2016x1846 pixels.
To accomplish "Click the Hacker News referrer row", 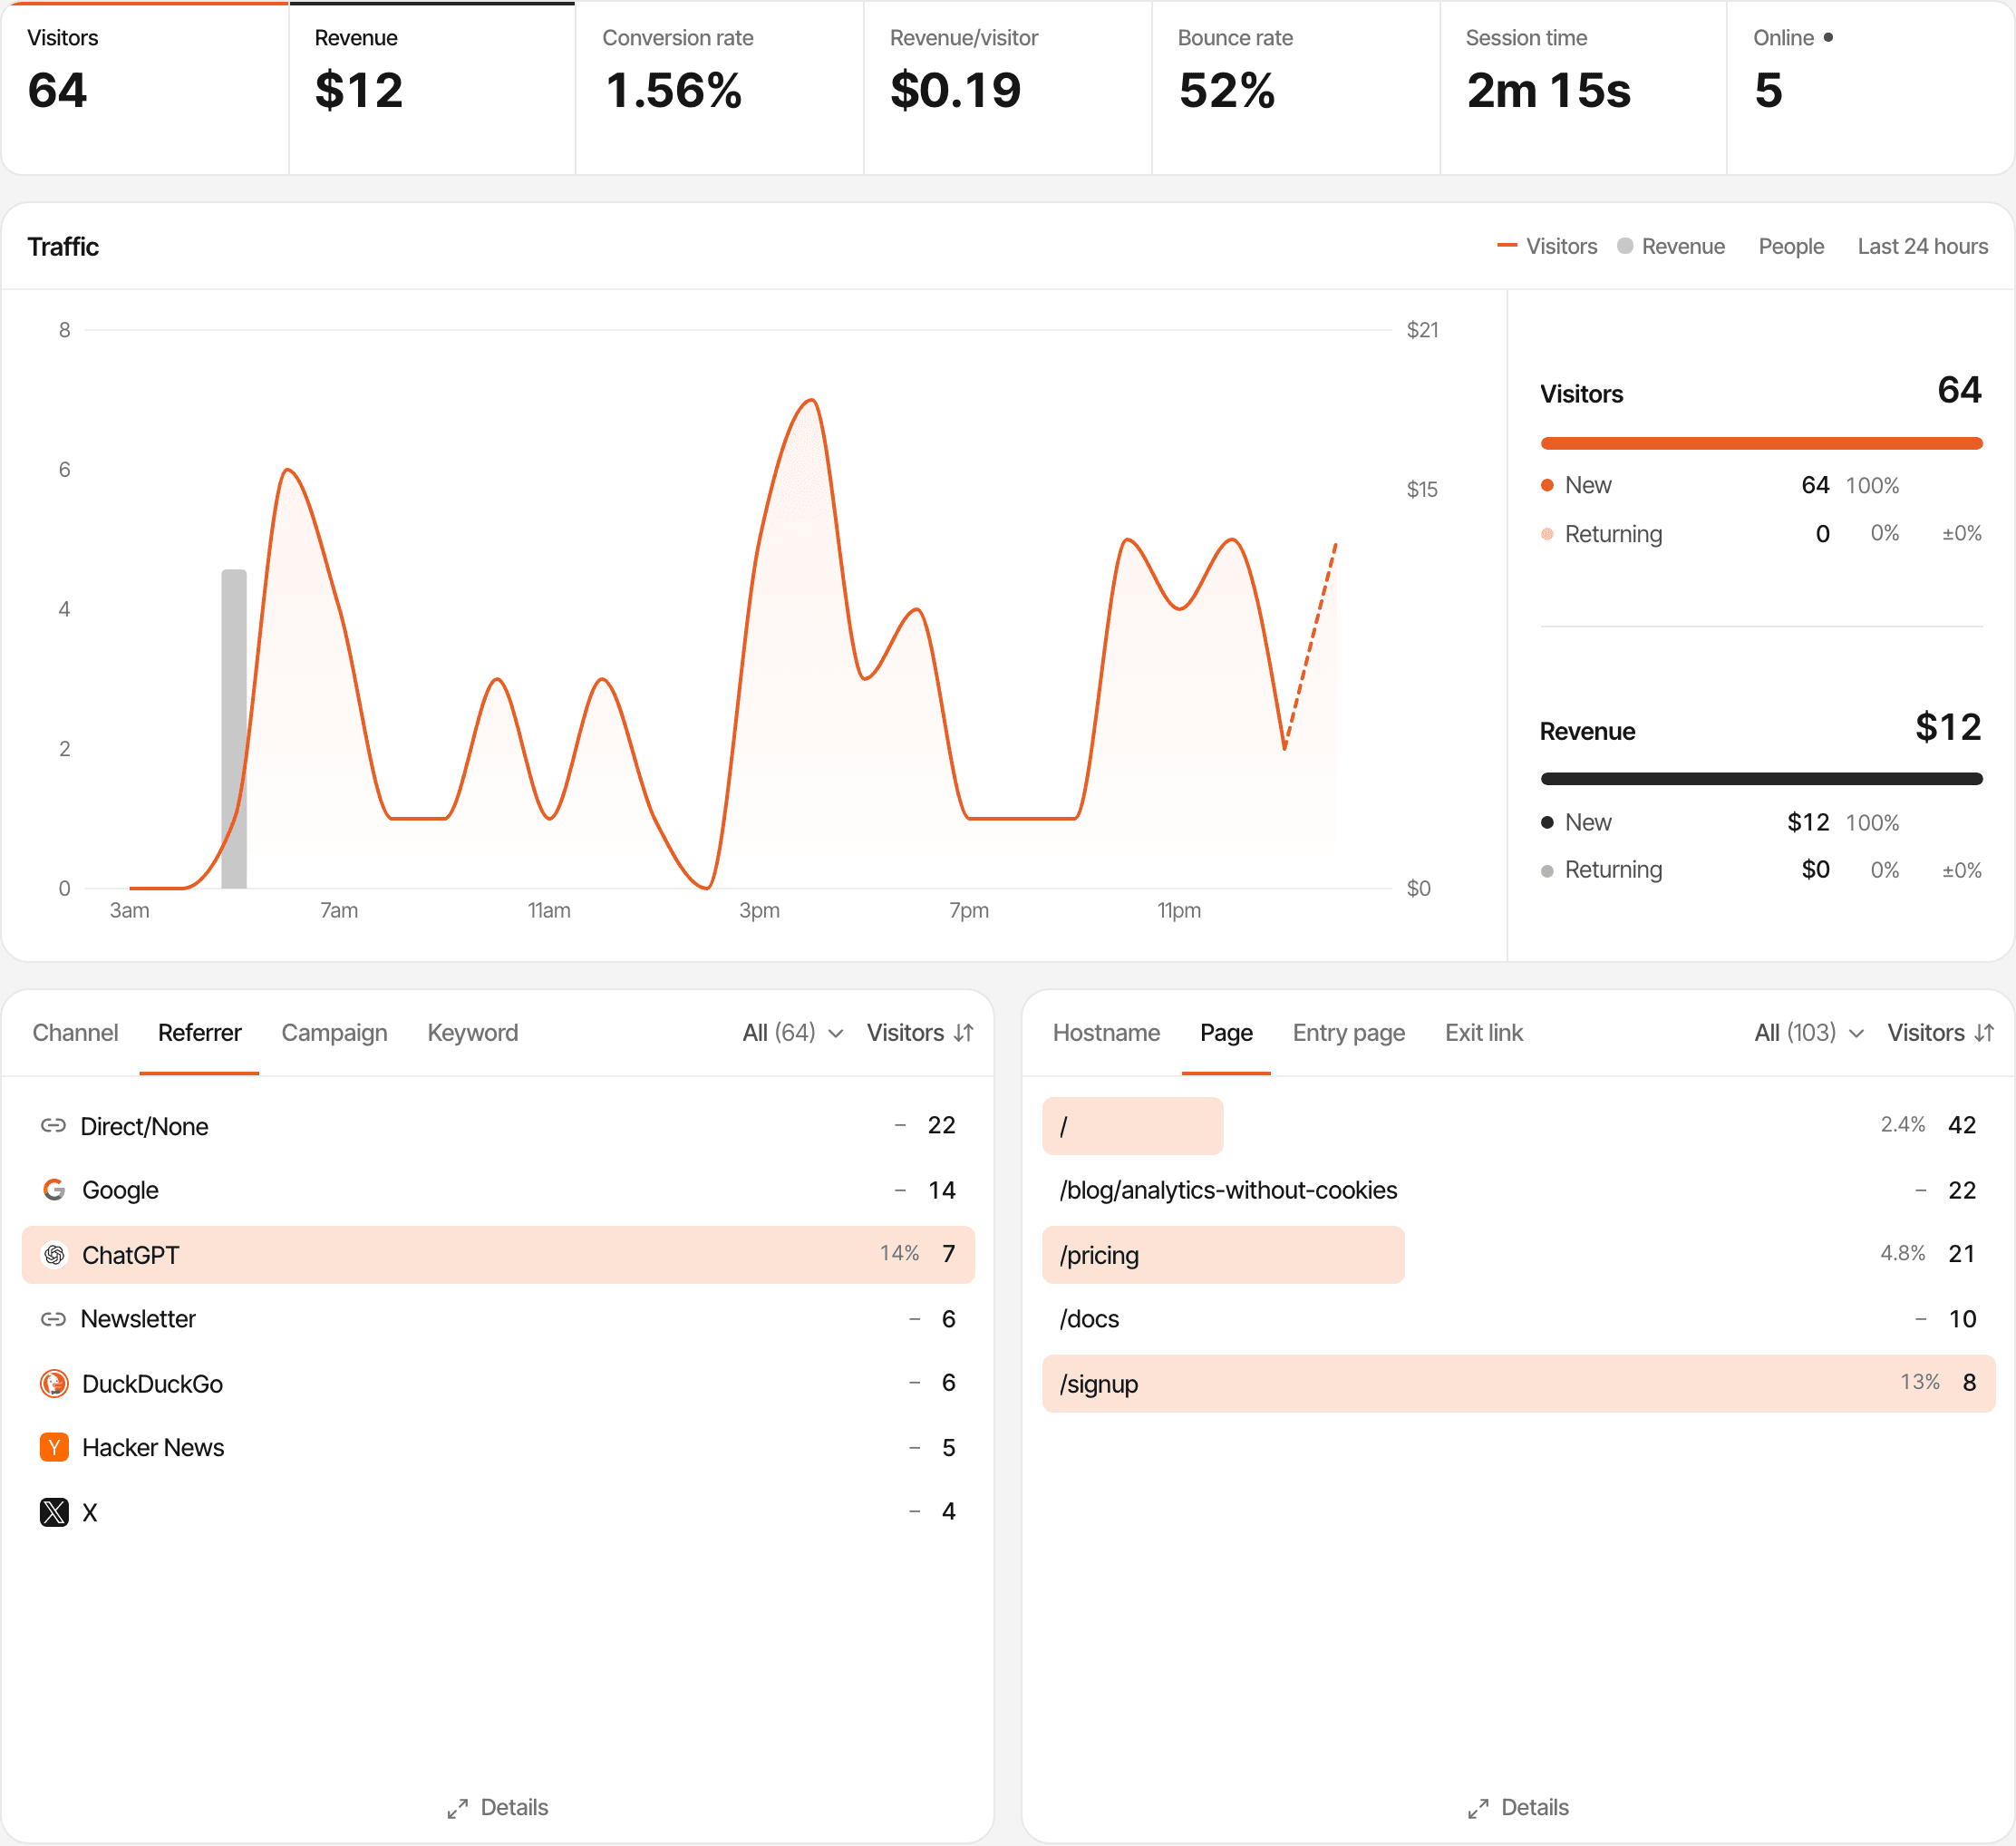I will pyautogui.click(x=498, y=1447).
